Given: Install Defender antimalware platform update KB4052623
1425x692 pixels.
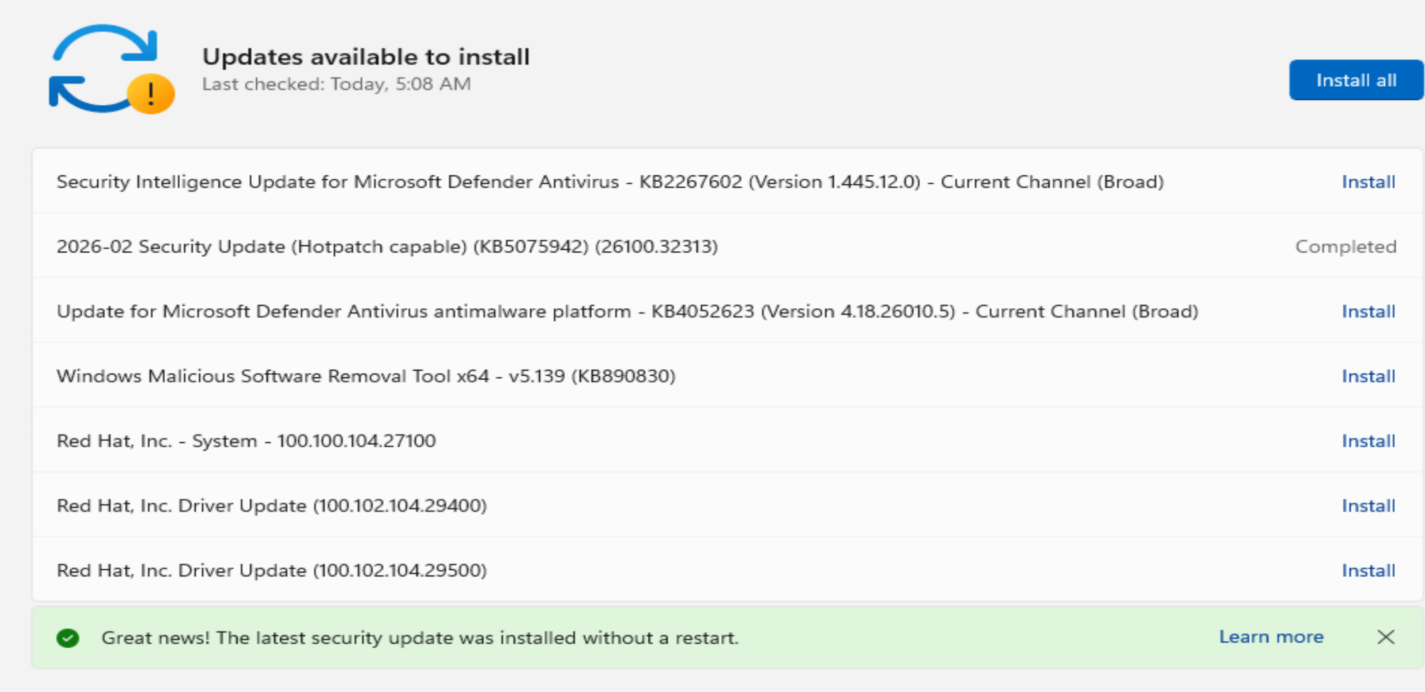Looking at the screenshot, I should tap(1368, 312).
